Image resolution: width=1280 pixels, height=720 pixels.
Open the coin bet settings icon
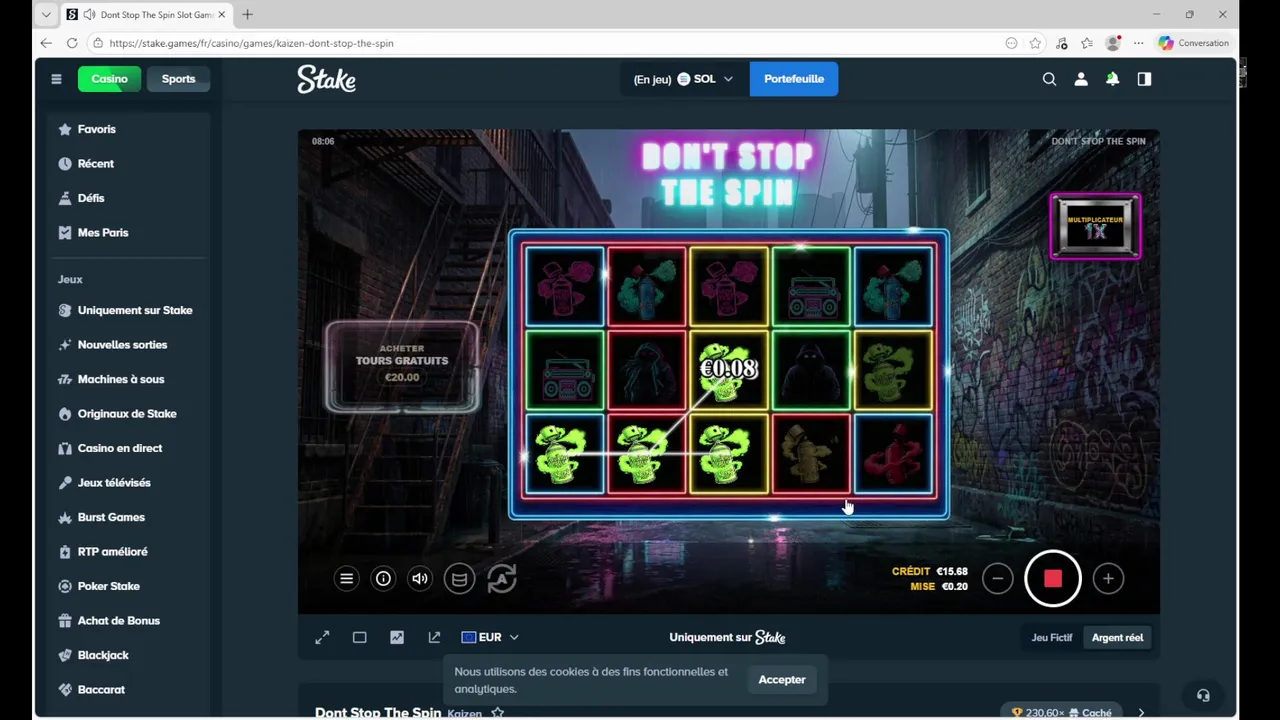[x=459, y=578]
